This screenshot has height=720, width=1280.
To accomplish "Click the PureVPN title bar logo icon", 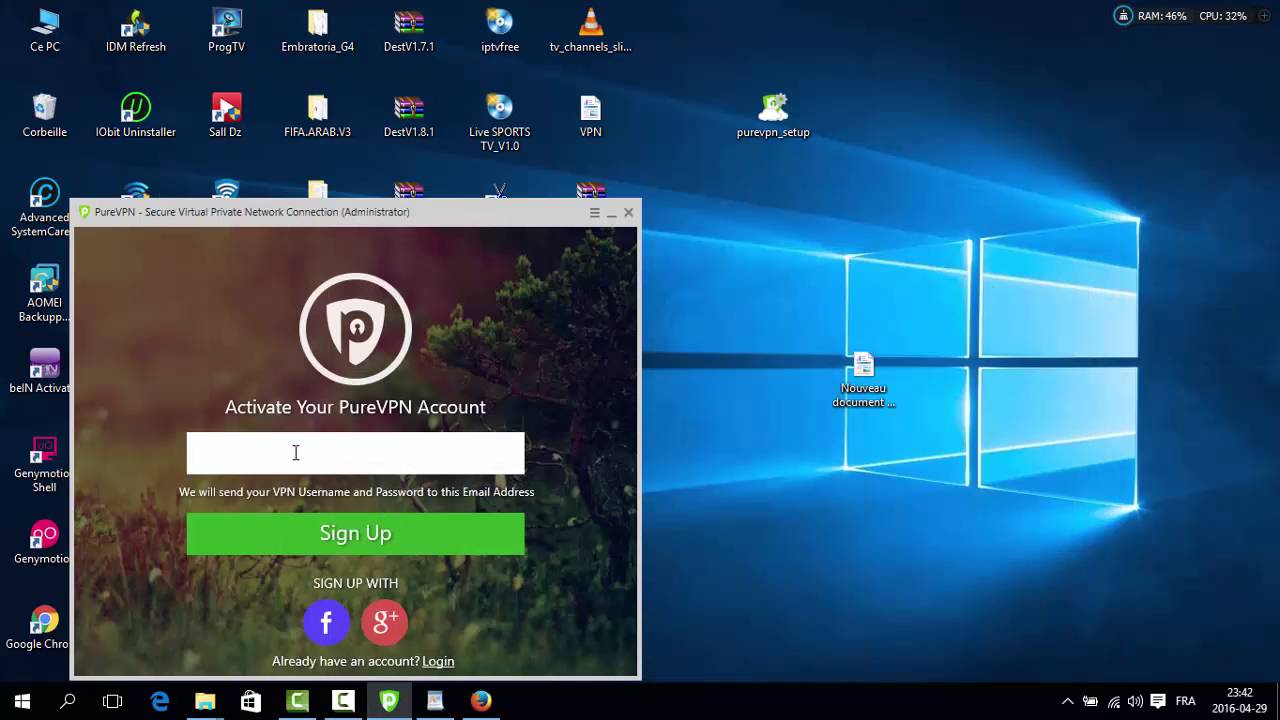I will pyautogui.click(x=85, y=212).
